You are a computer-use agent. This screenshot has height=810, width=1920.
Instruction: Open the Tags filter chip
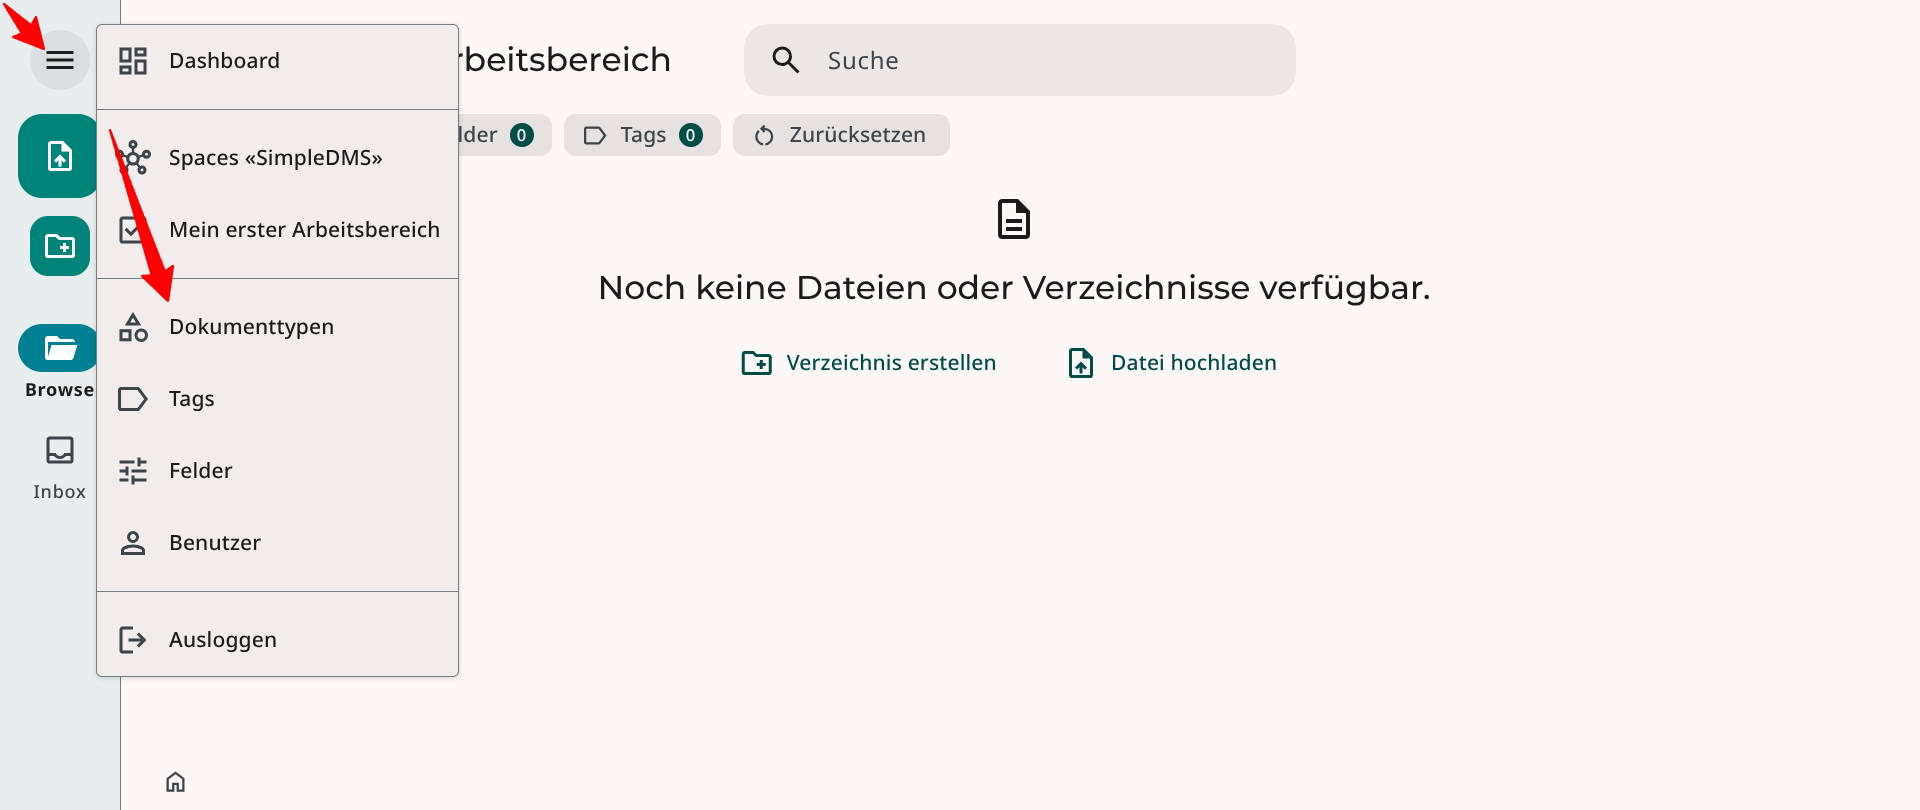(642, 135)
